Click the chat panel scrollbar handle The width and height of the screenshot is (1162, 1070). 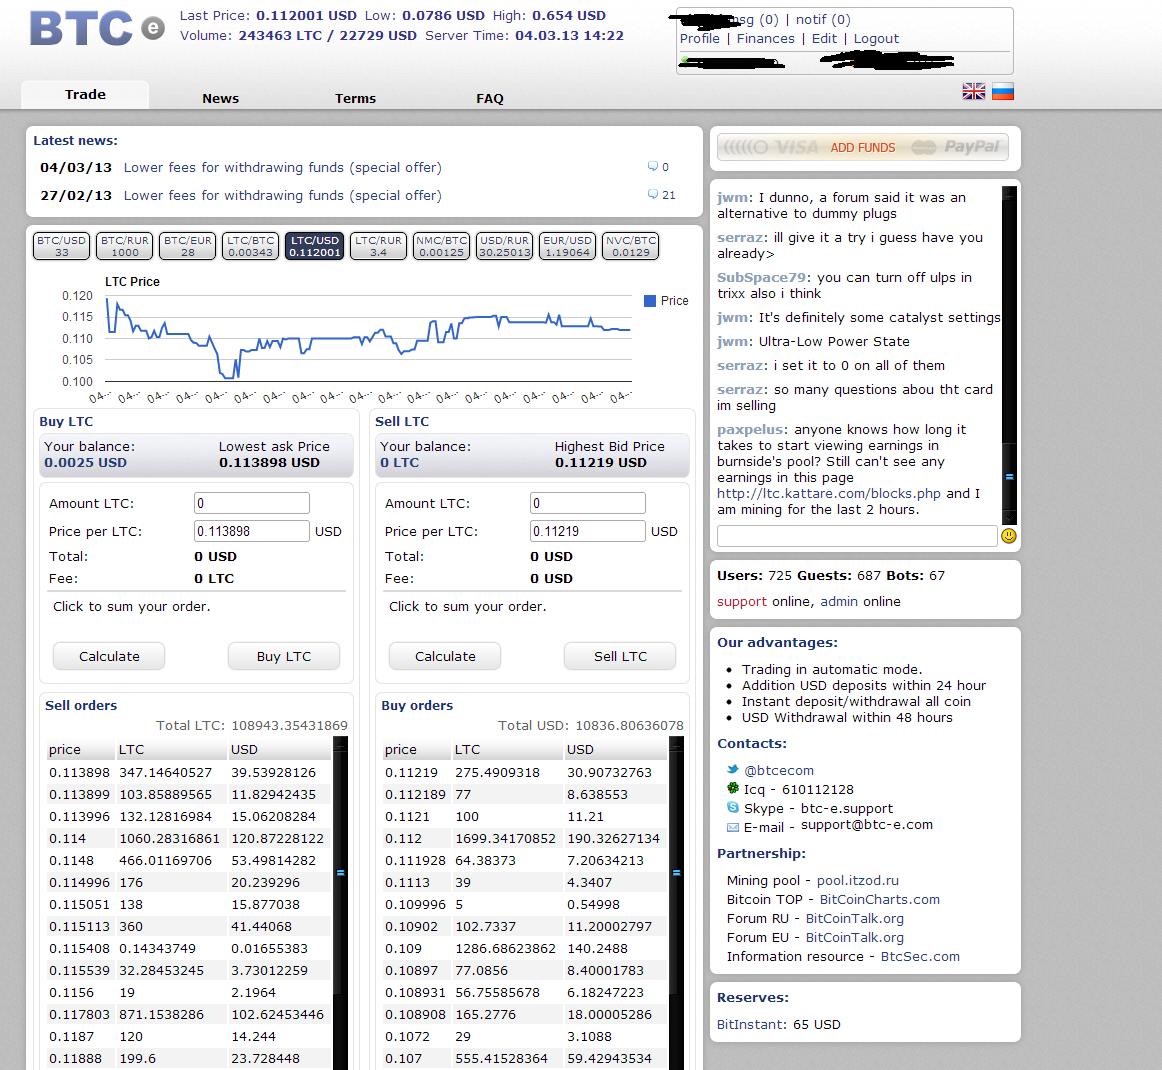[x=1009, y=476]
